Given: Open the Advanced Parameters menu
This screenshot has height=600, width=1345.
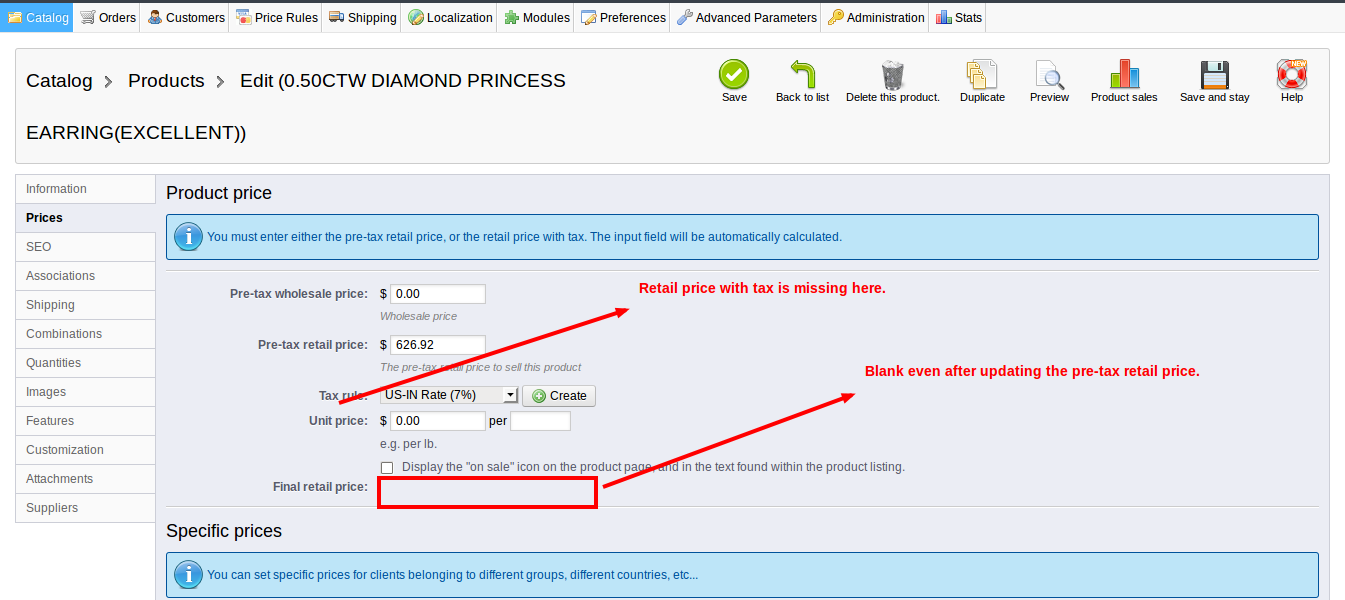Looking at the screenshot, I should point(746,17).
